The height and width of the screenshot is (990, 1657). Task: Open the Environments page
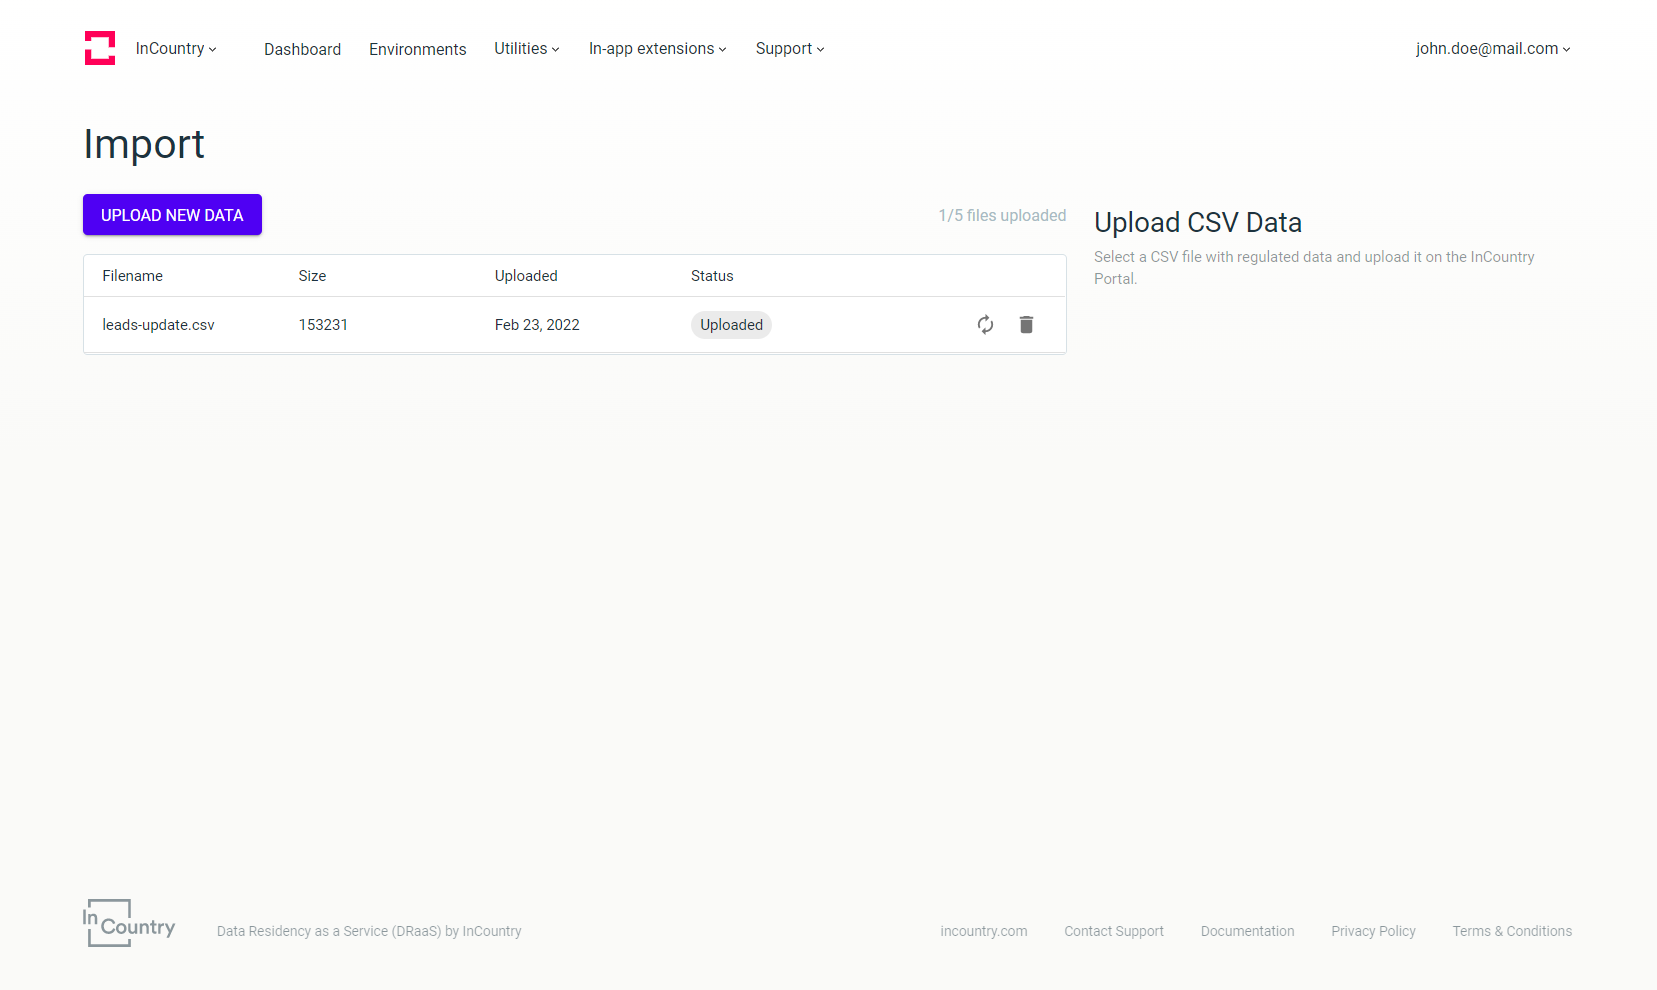pos(417,49)
